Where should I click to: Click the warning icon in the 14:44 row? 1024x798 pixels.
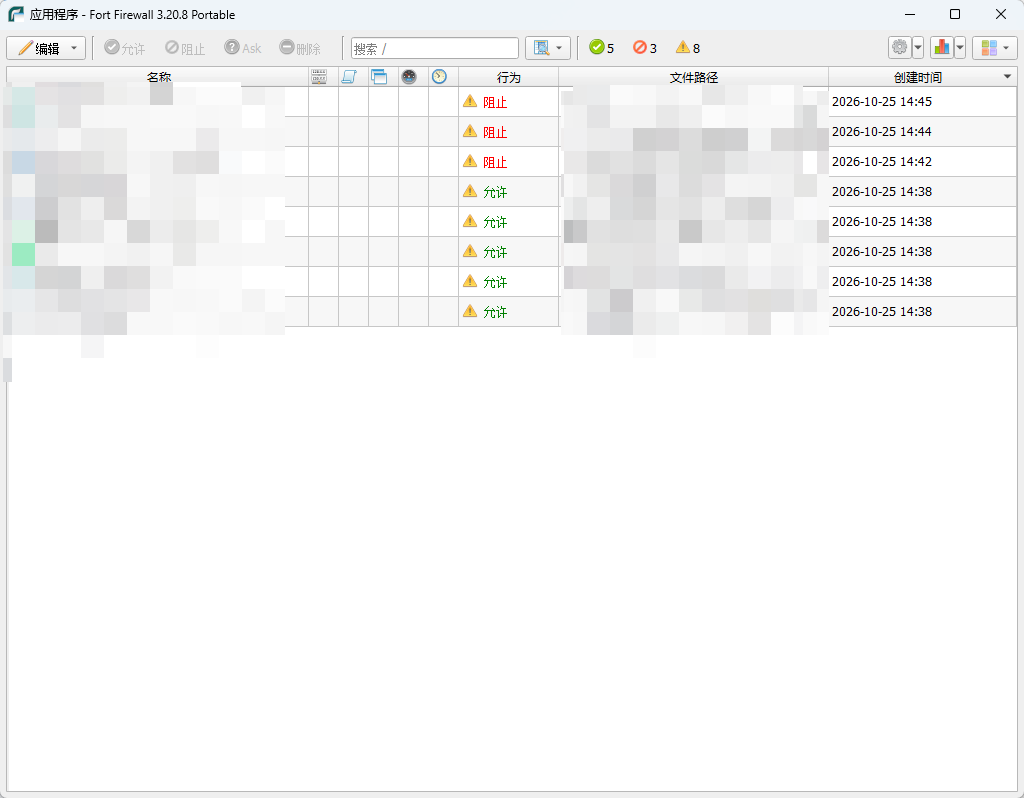470,131
